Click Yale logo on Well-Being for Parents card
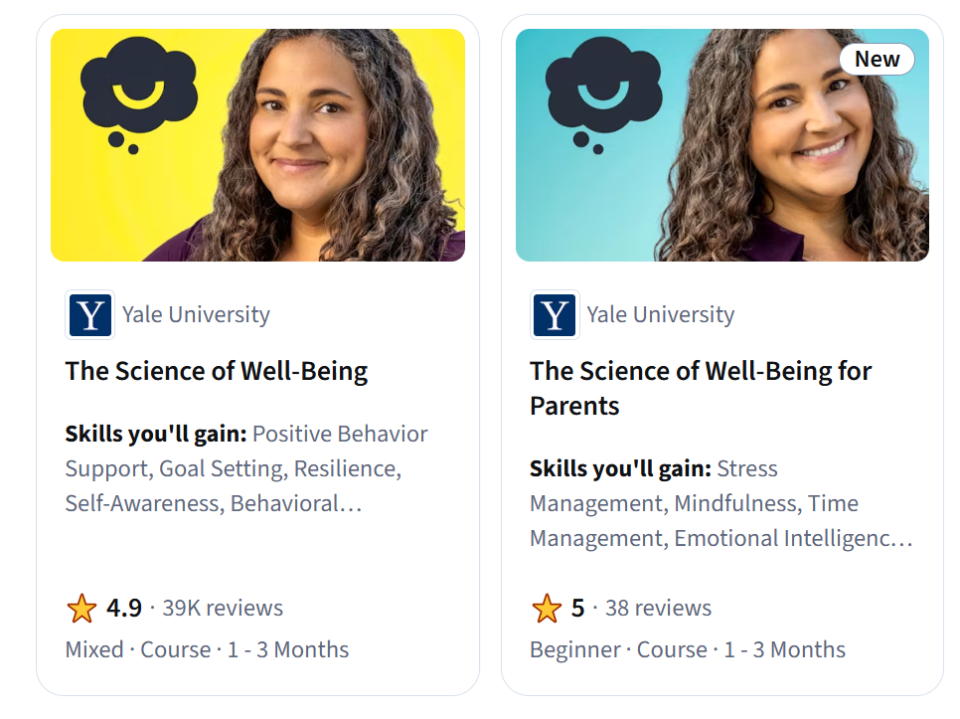This screenshot has height=719, width=960. (x=555, y=315)
